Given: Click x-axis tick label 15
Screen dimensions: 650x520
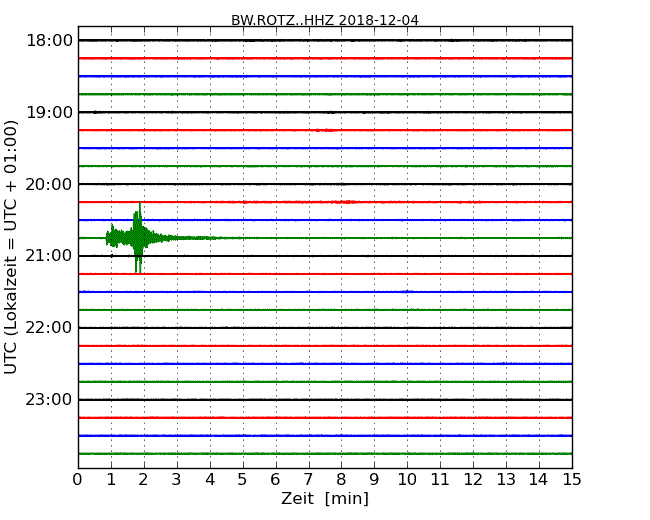Looking at the screenshot, I should [x=572, y=480].
